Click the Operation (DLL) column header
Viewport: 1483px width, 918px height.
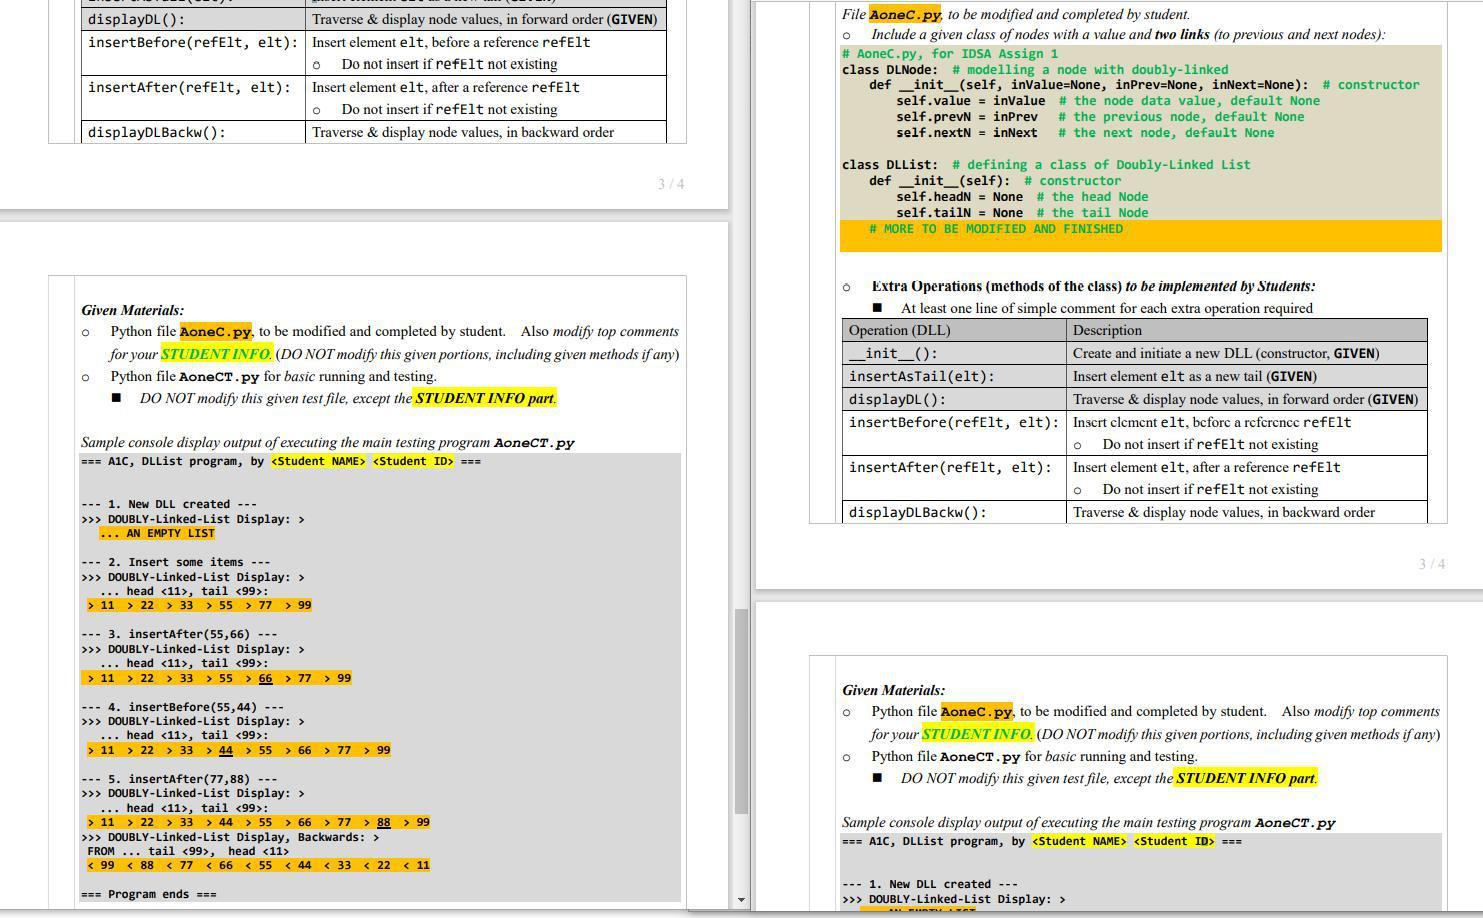pos(899,330)
